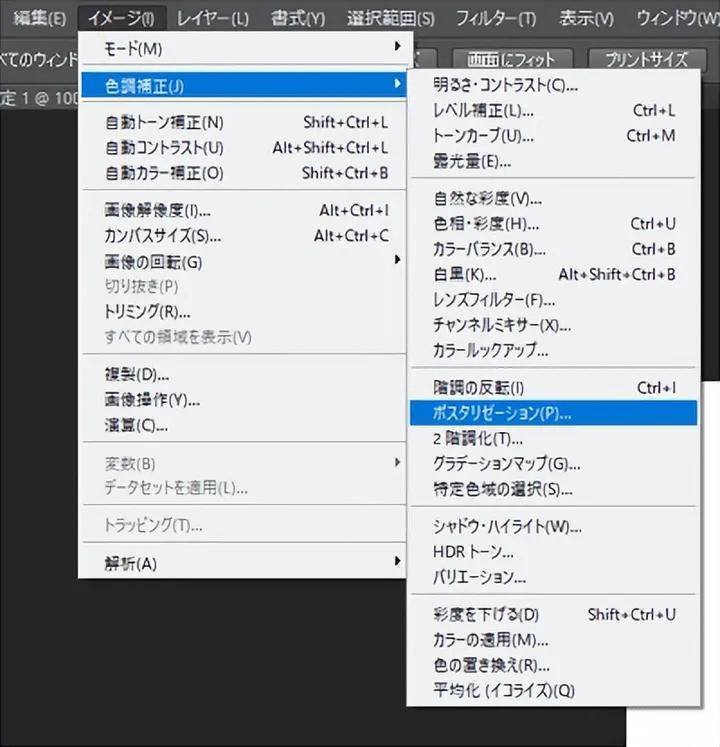Viewport: 720px width, 747px height.
Task: Choose シャドウ・ハイライト(W) entry
Action: pos(507,526)
